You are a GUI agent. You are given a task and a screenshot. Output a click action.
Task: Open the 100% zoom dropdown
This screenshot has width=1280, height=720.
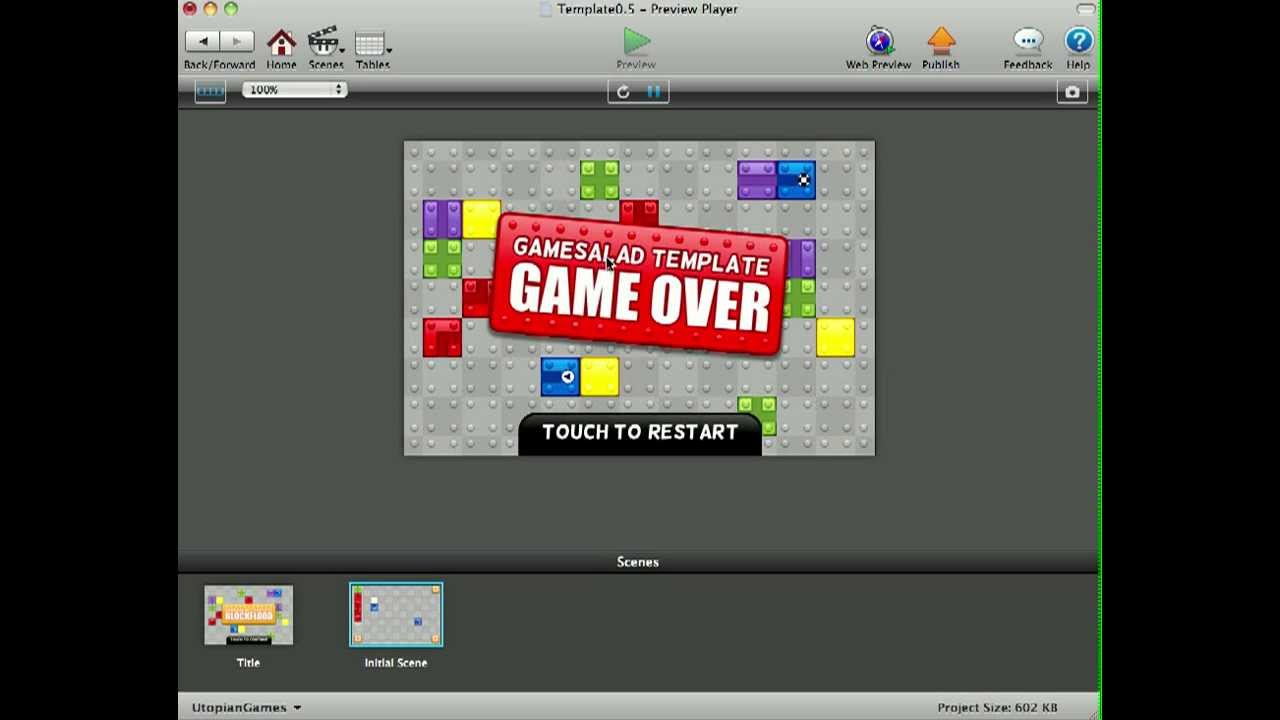coord(294,90)
